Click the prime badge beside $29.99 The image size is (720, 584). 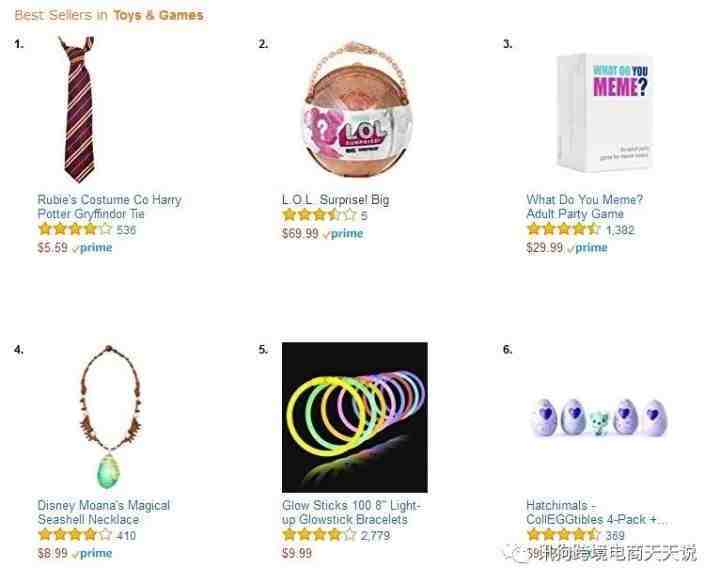click(x=587, y=248)
